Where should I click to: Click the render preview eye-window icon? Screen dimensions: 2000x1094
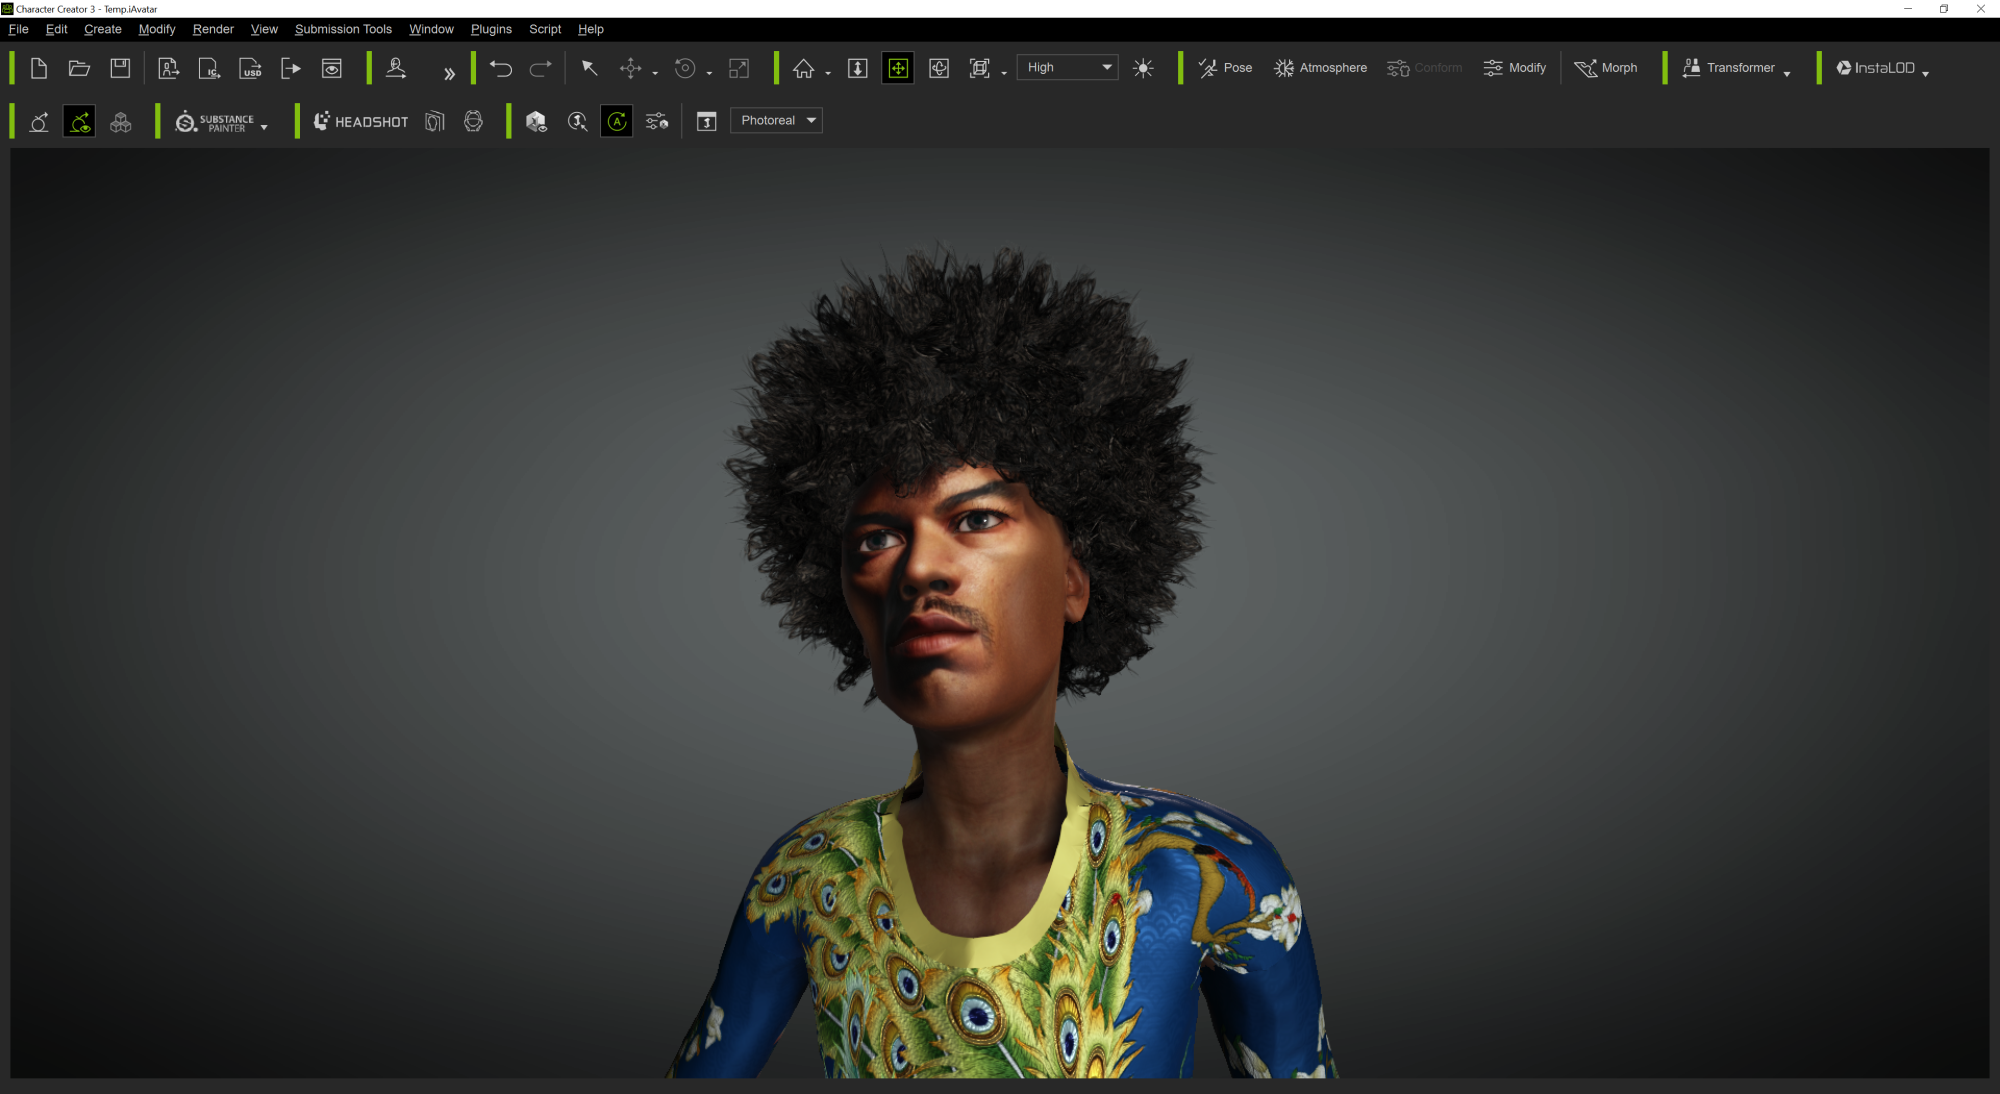point(332,68)
